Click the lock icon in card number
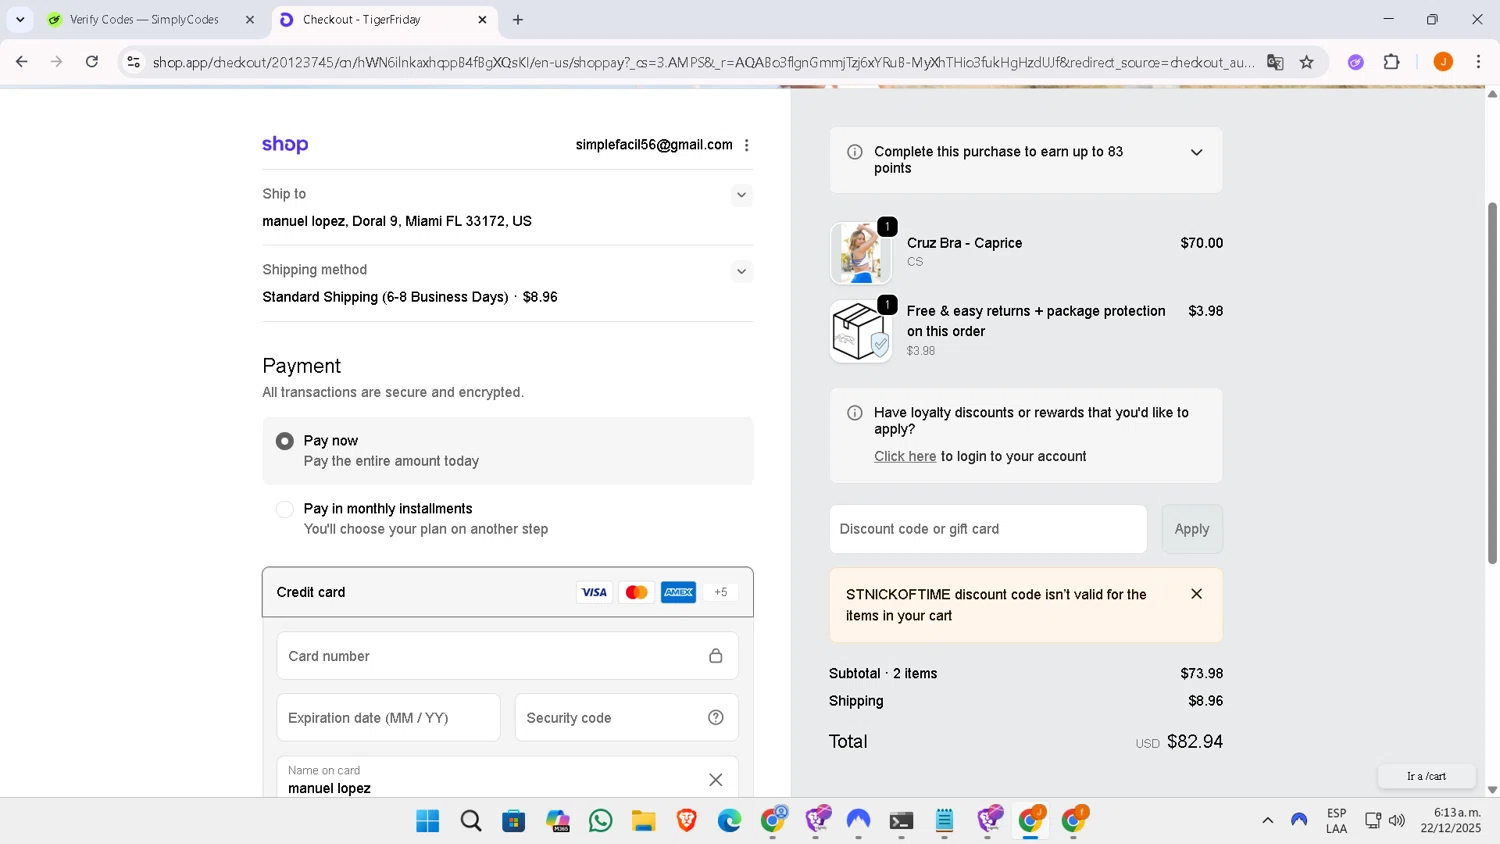 tap(716, 656)
